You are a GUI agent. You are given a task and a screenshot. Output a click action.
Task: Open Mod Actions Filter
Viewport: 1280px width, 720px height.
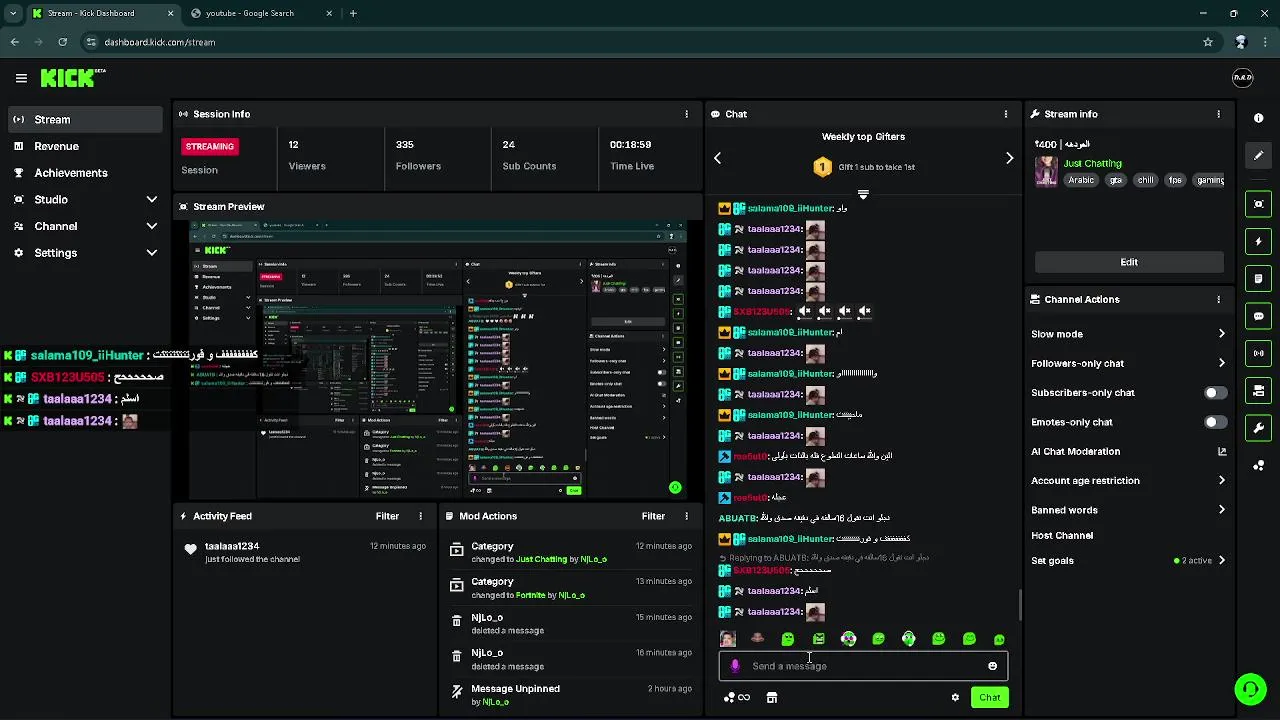[653, 516]
